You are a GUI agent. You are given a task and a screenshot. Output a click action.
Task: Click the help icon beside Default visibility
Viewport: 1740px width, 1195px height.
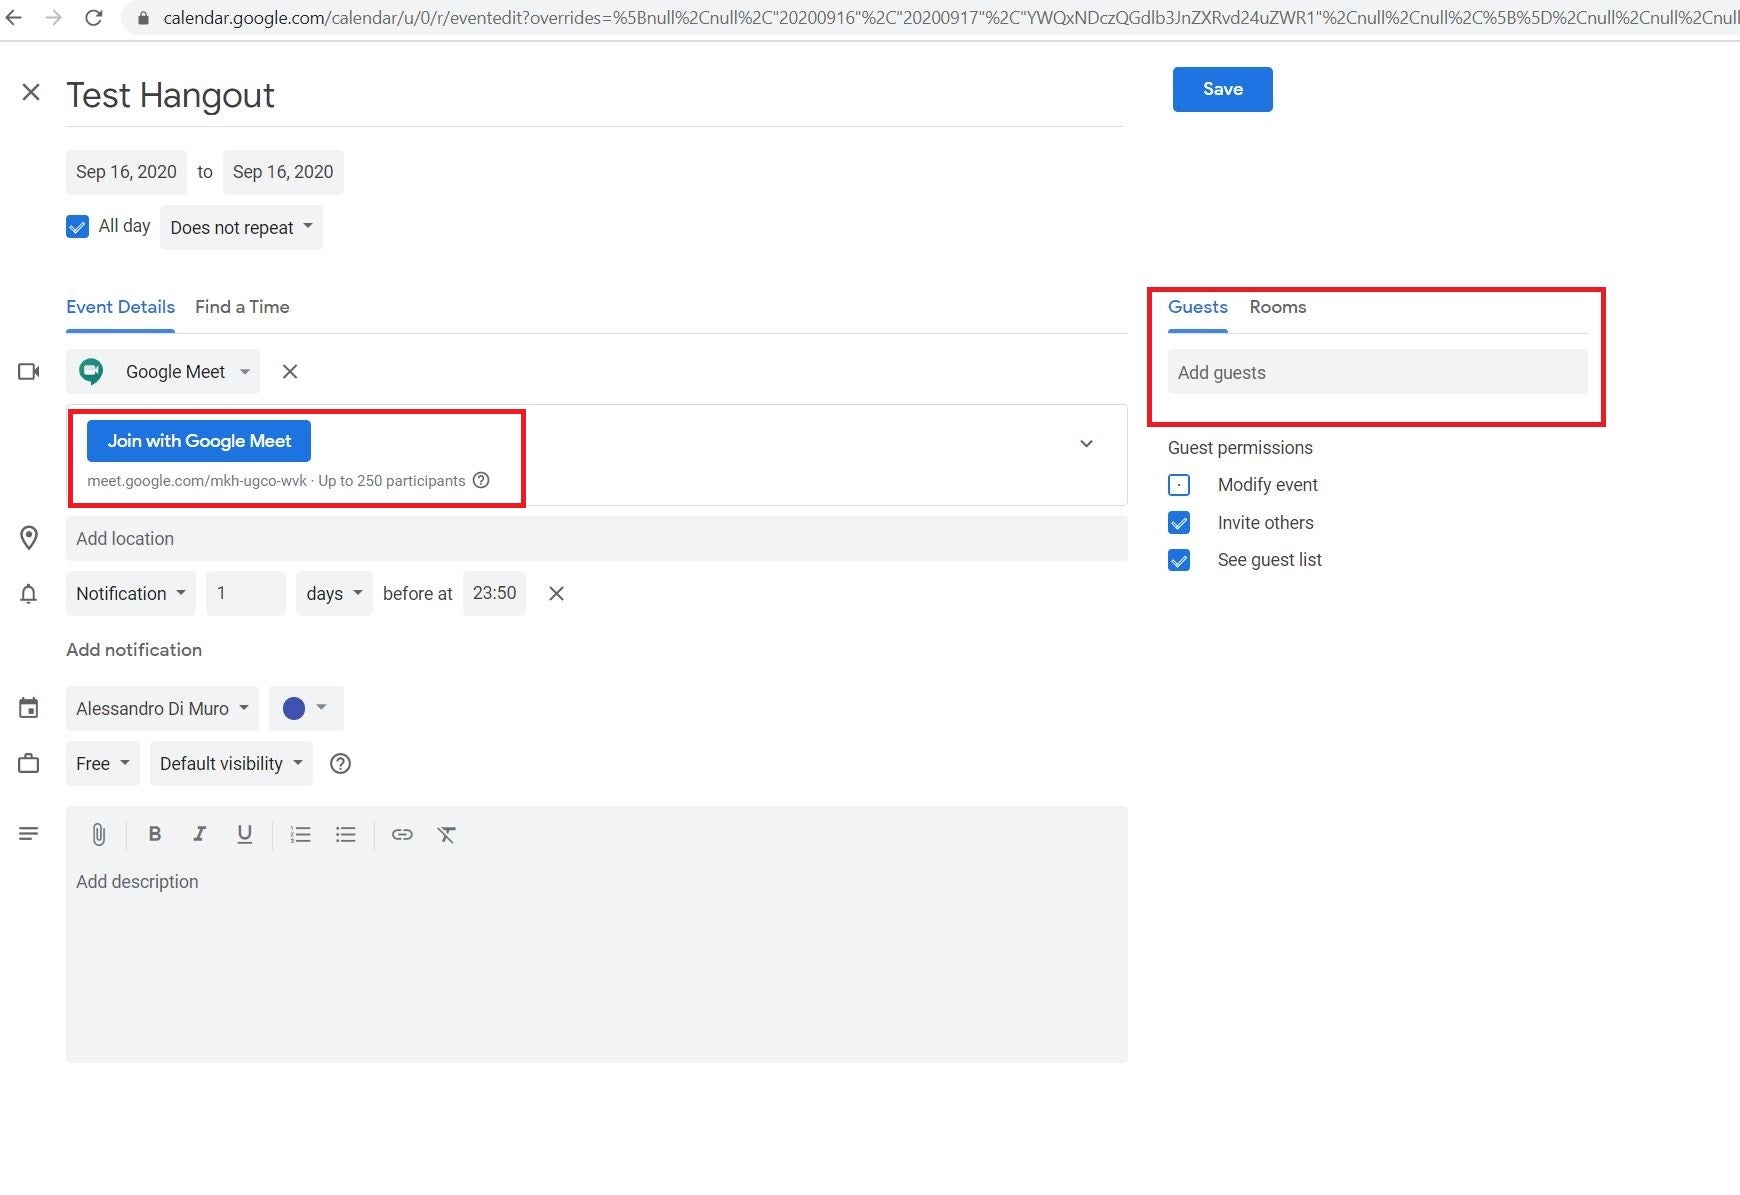coord(340,763)
